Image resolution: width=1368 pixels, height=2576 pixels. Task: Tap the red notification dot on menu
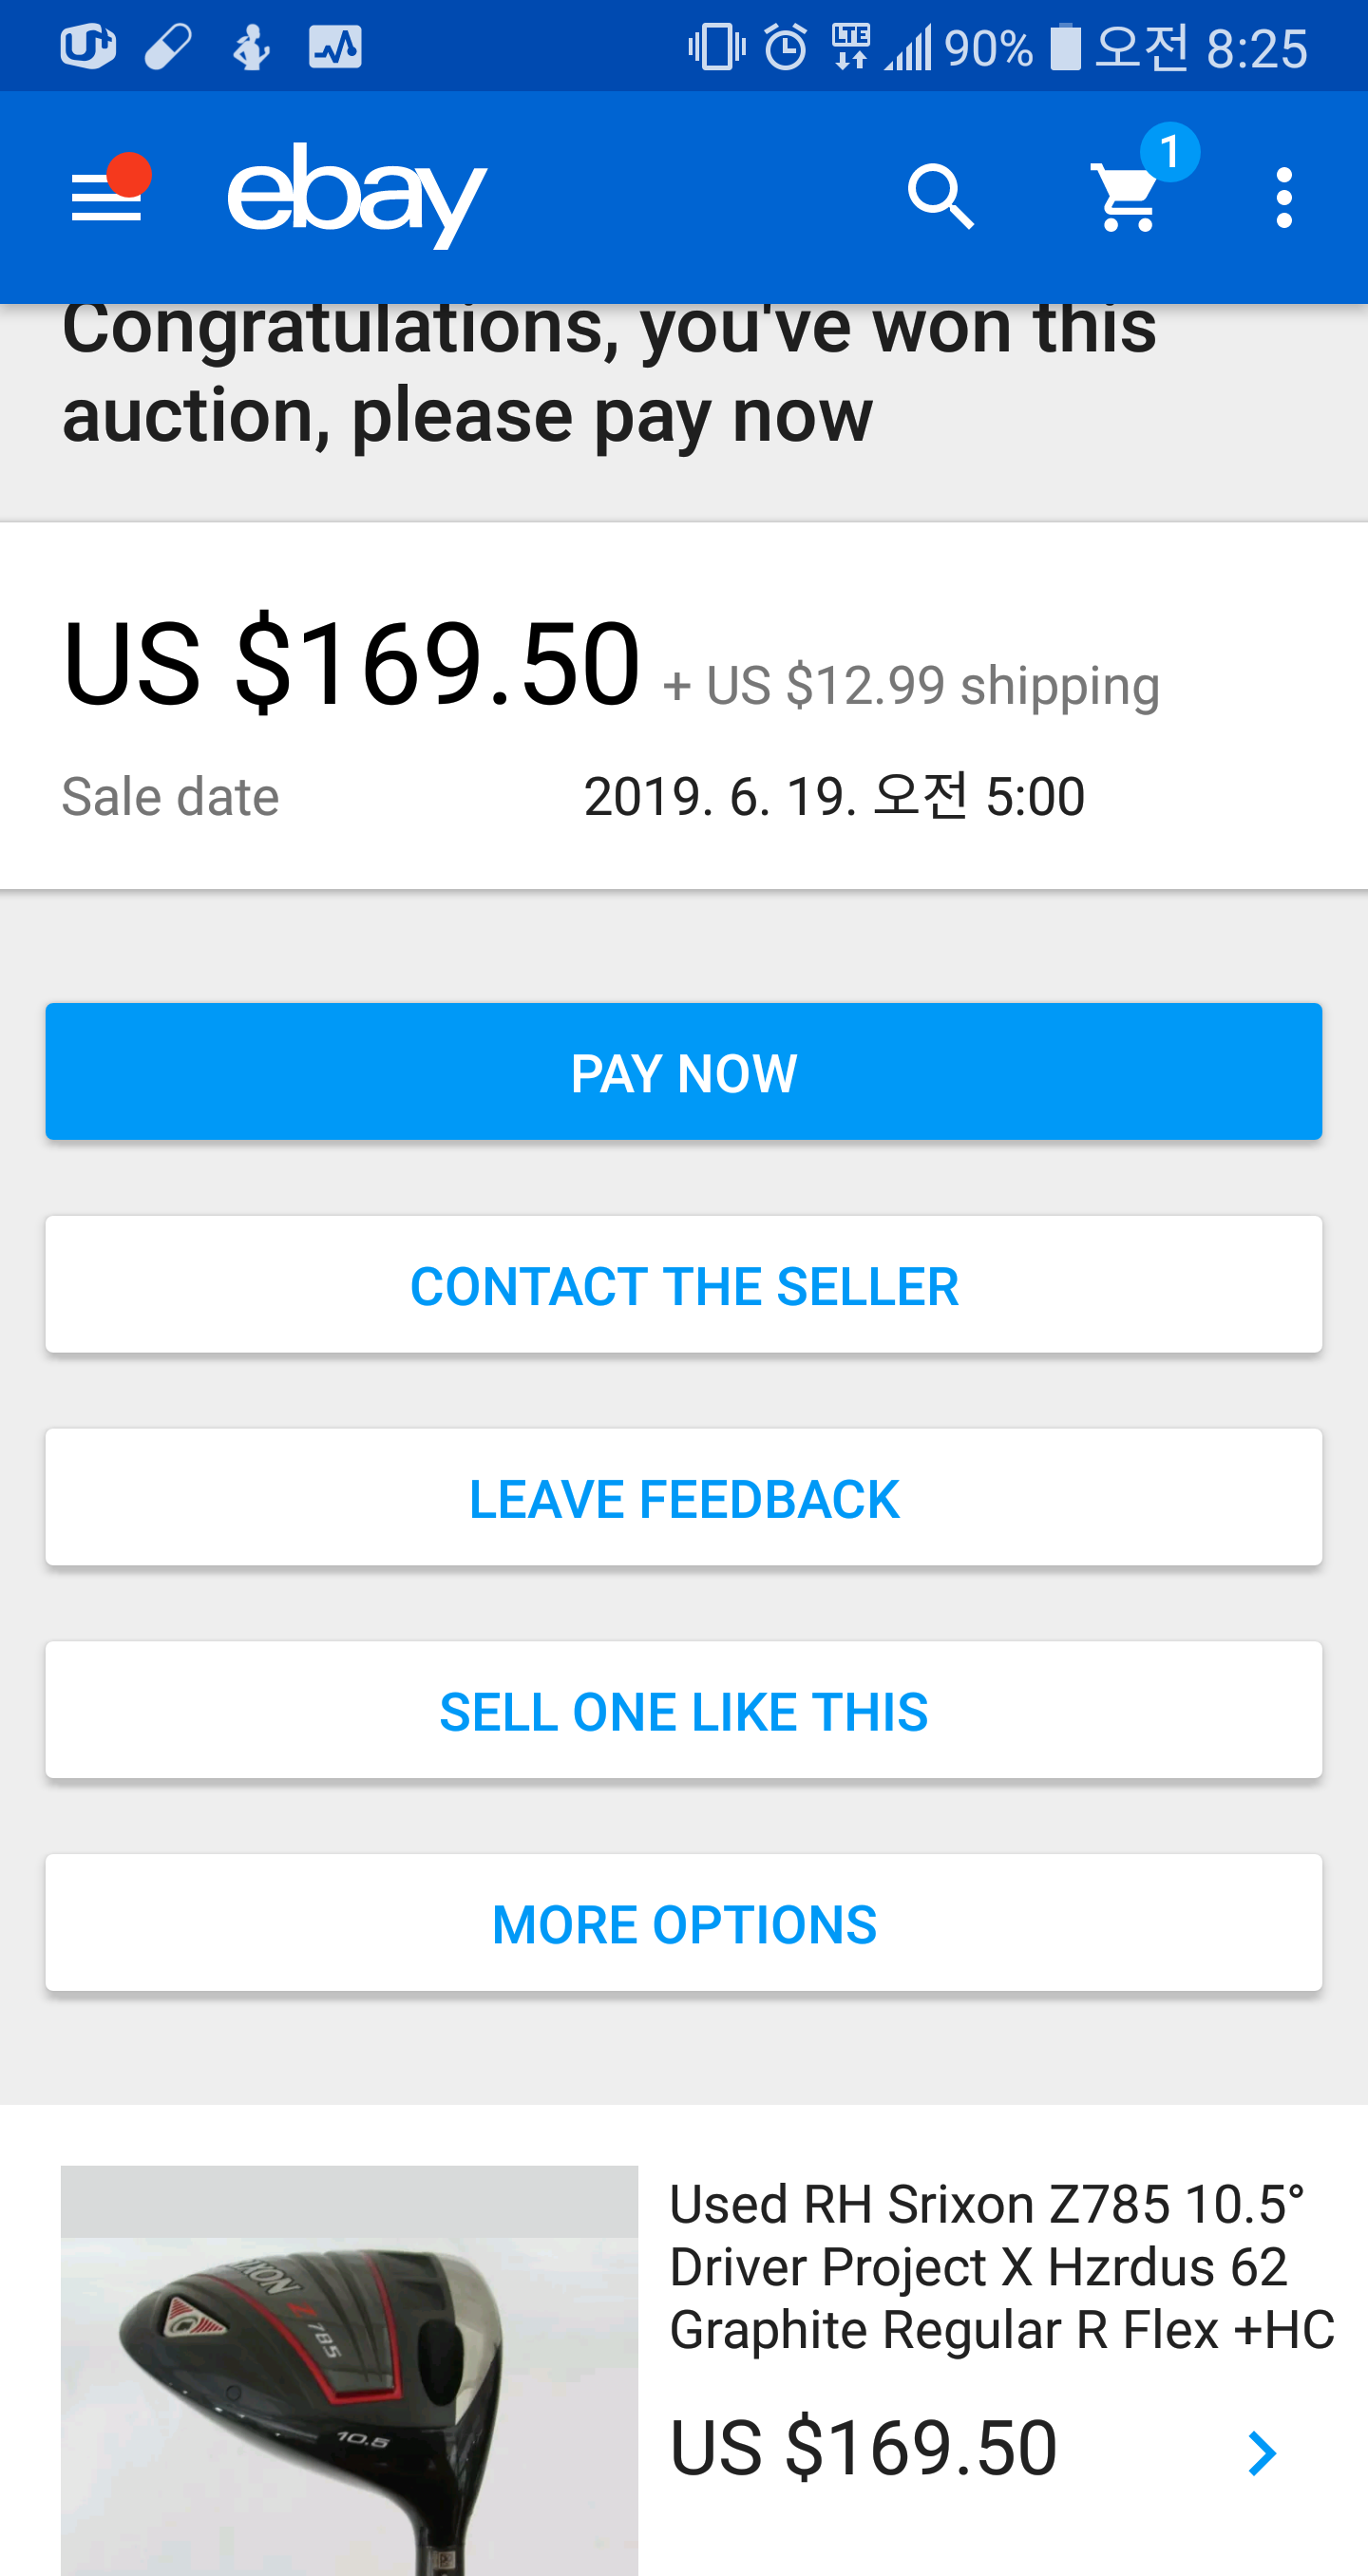(x=130, y=174)
